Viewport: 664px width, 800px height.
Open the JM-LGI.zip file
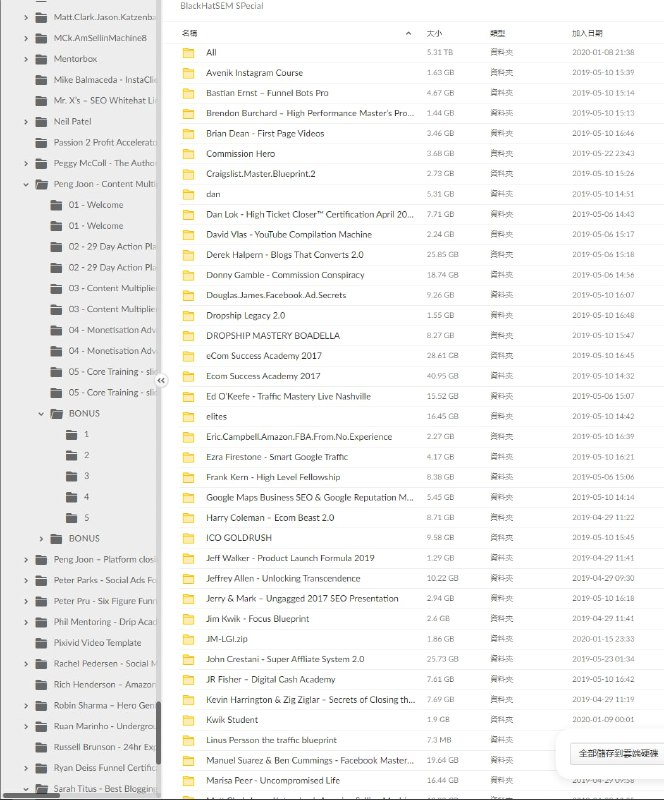[x=230, y=639]
